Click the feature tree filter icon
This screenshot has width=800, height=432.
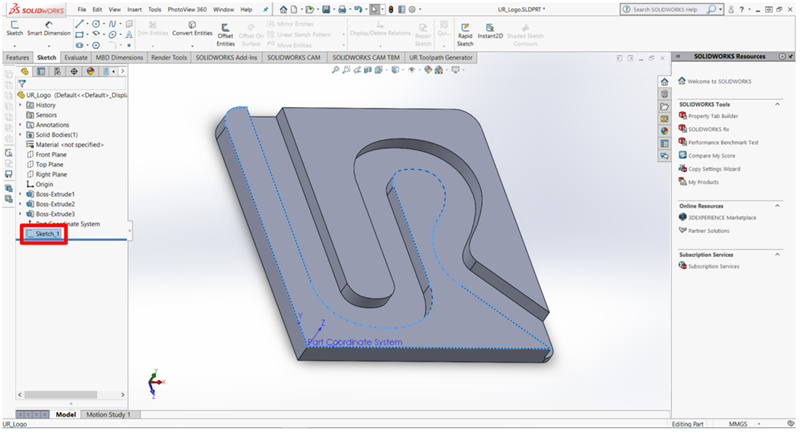22,84
